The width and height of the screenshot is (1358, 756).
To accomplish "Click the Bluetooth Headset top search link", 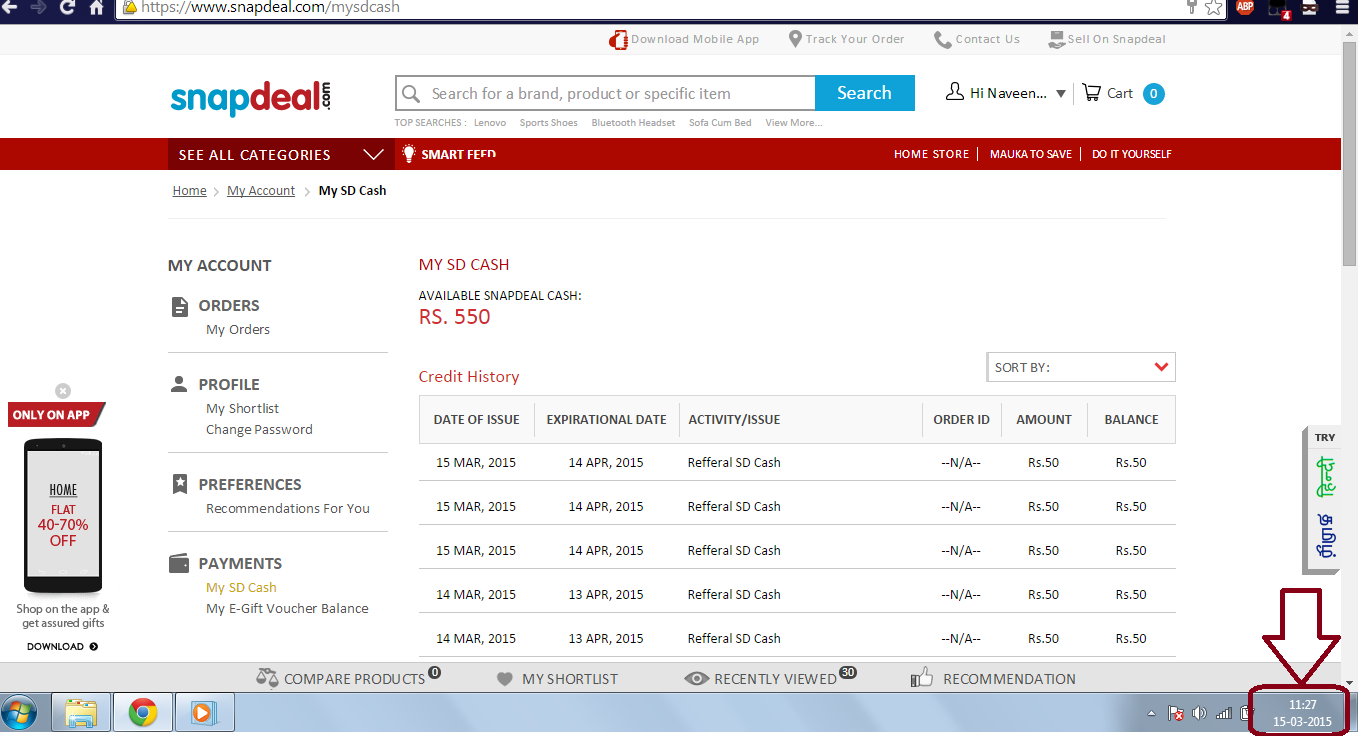I will 633,123.
